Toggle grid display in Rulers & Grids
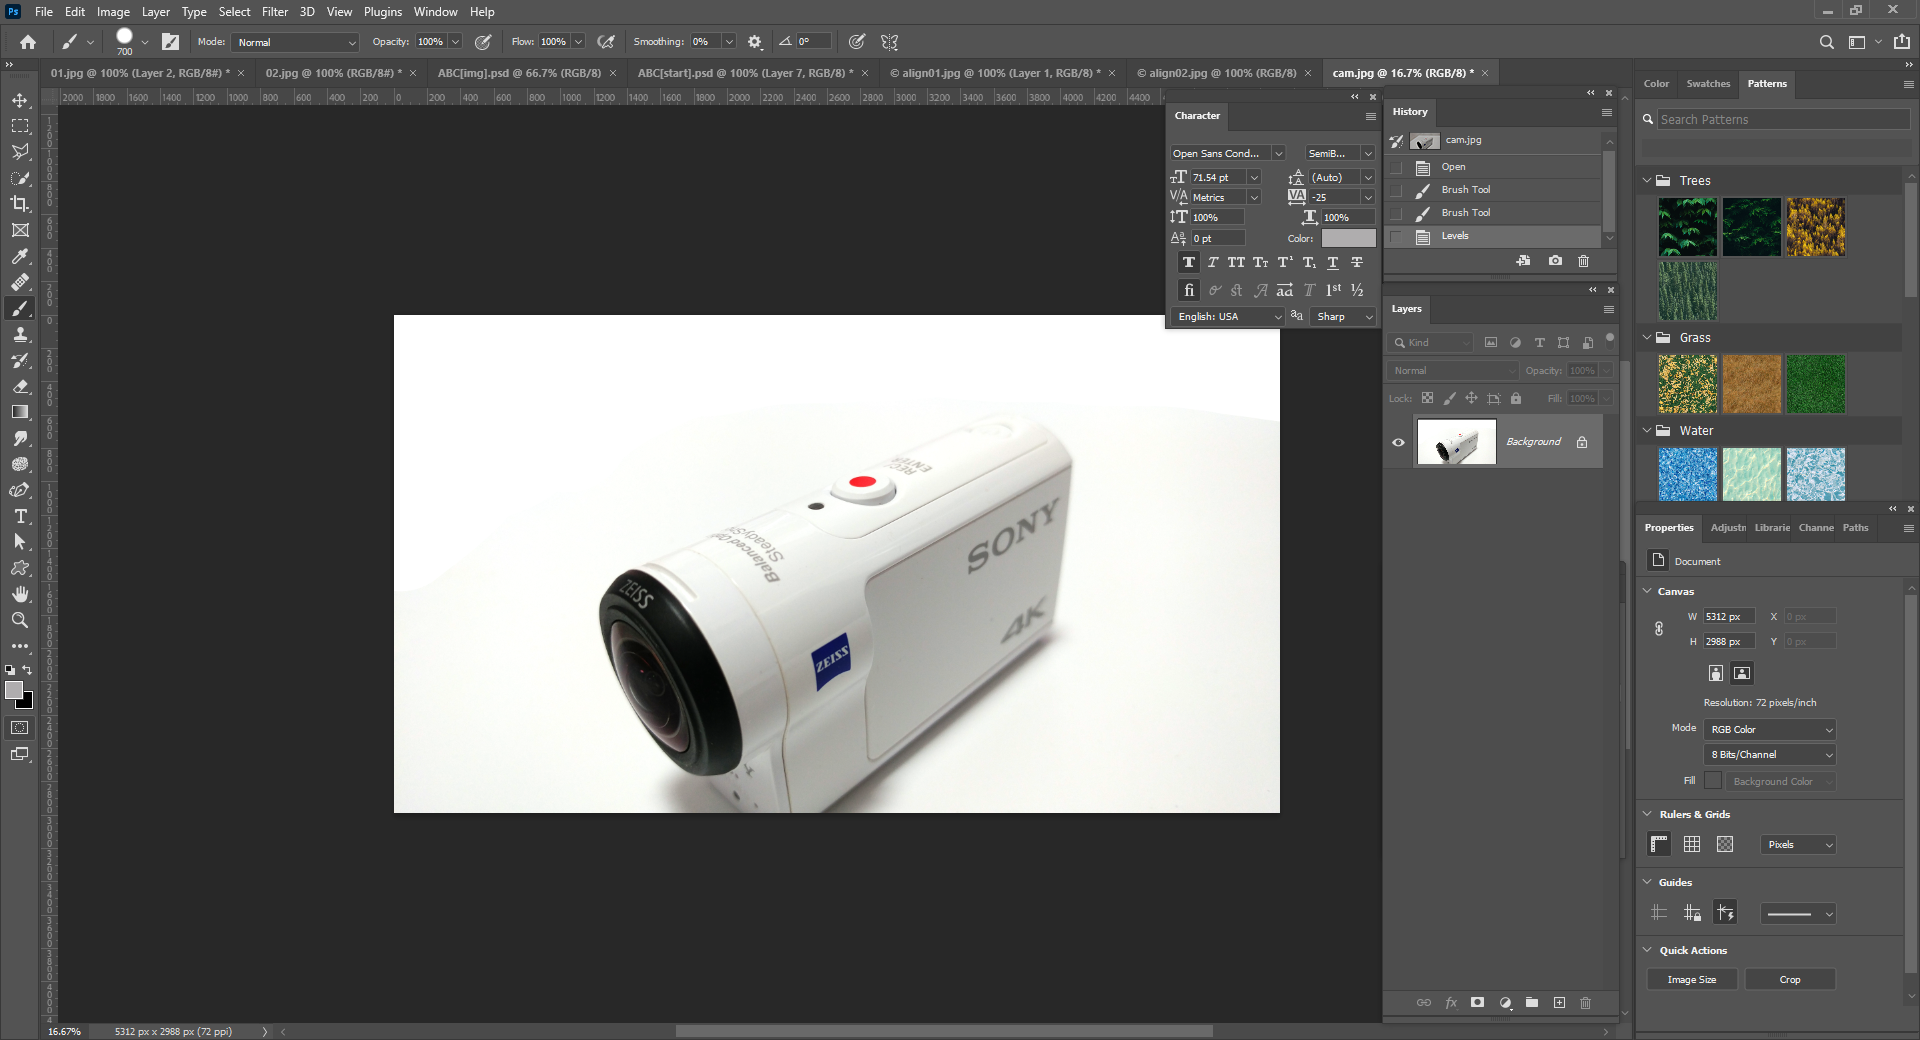 point(1692,845)
